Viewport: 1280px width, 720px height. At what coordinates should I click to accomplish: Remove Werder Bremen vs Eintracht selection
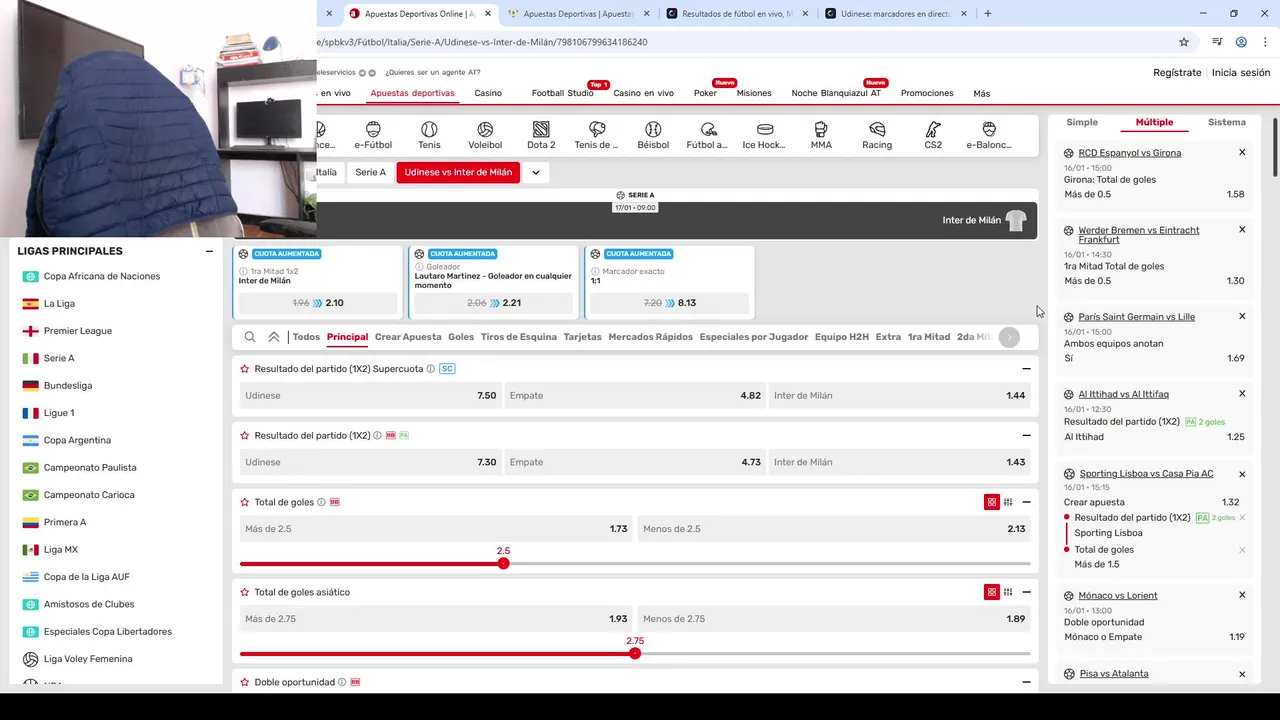coord(1242,230)
